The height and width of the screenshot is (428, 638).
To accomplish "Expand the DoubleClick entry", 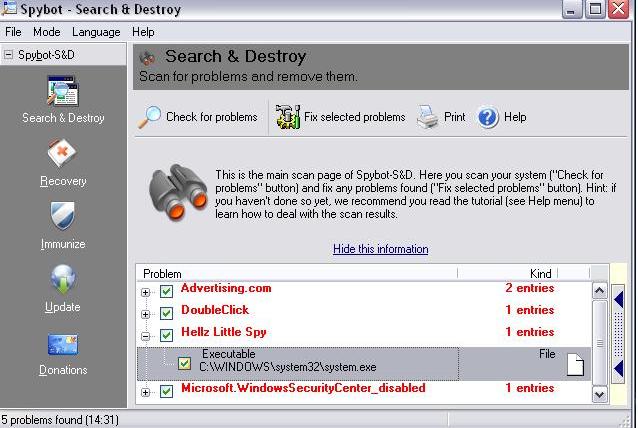I will (x=146, y=314).
